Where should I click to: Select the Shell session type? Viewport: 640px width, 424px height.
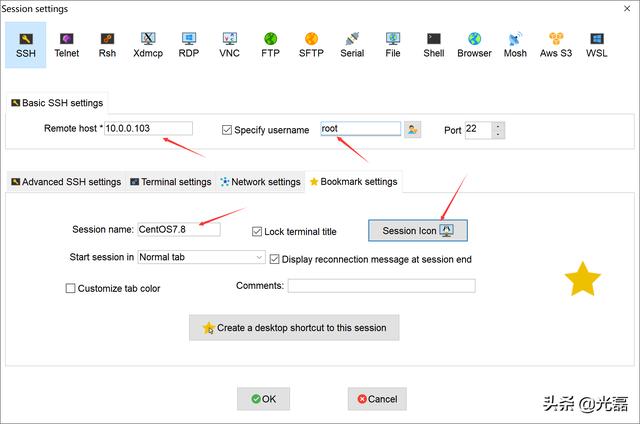(x=433, y=45)
